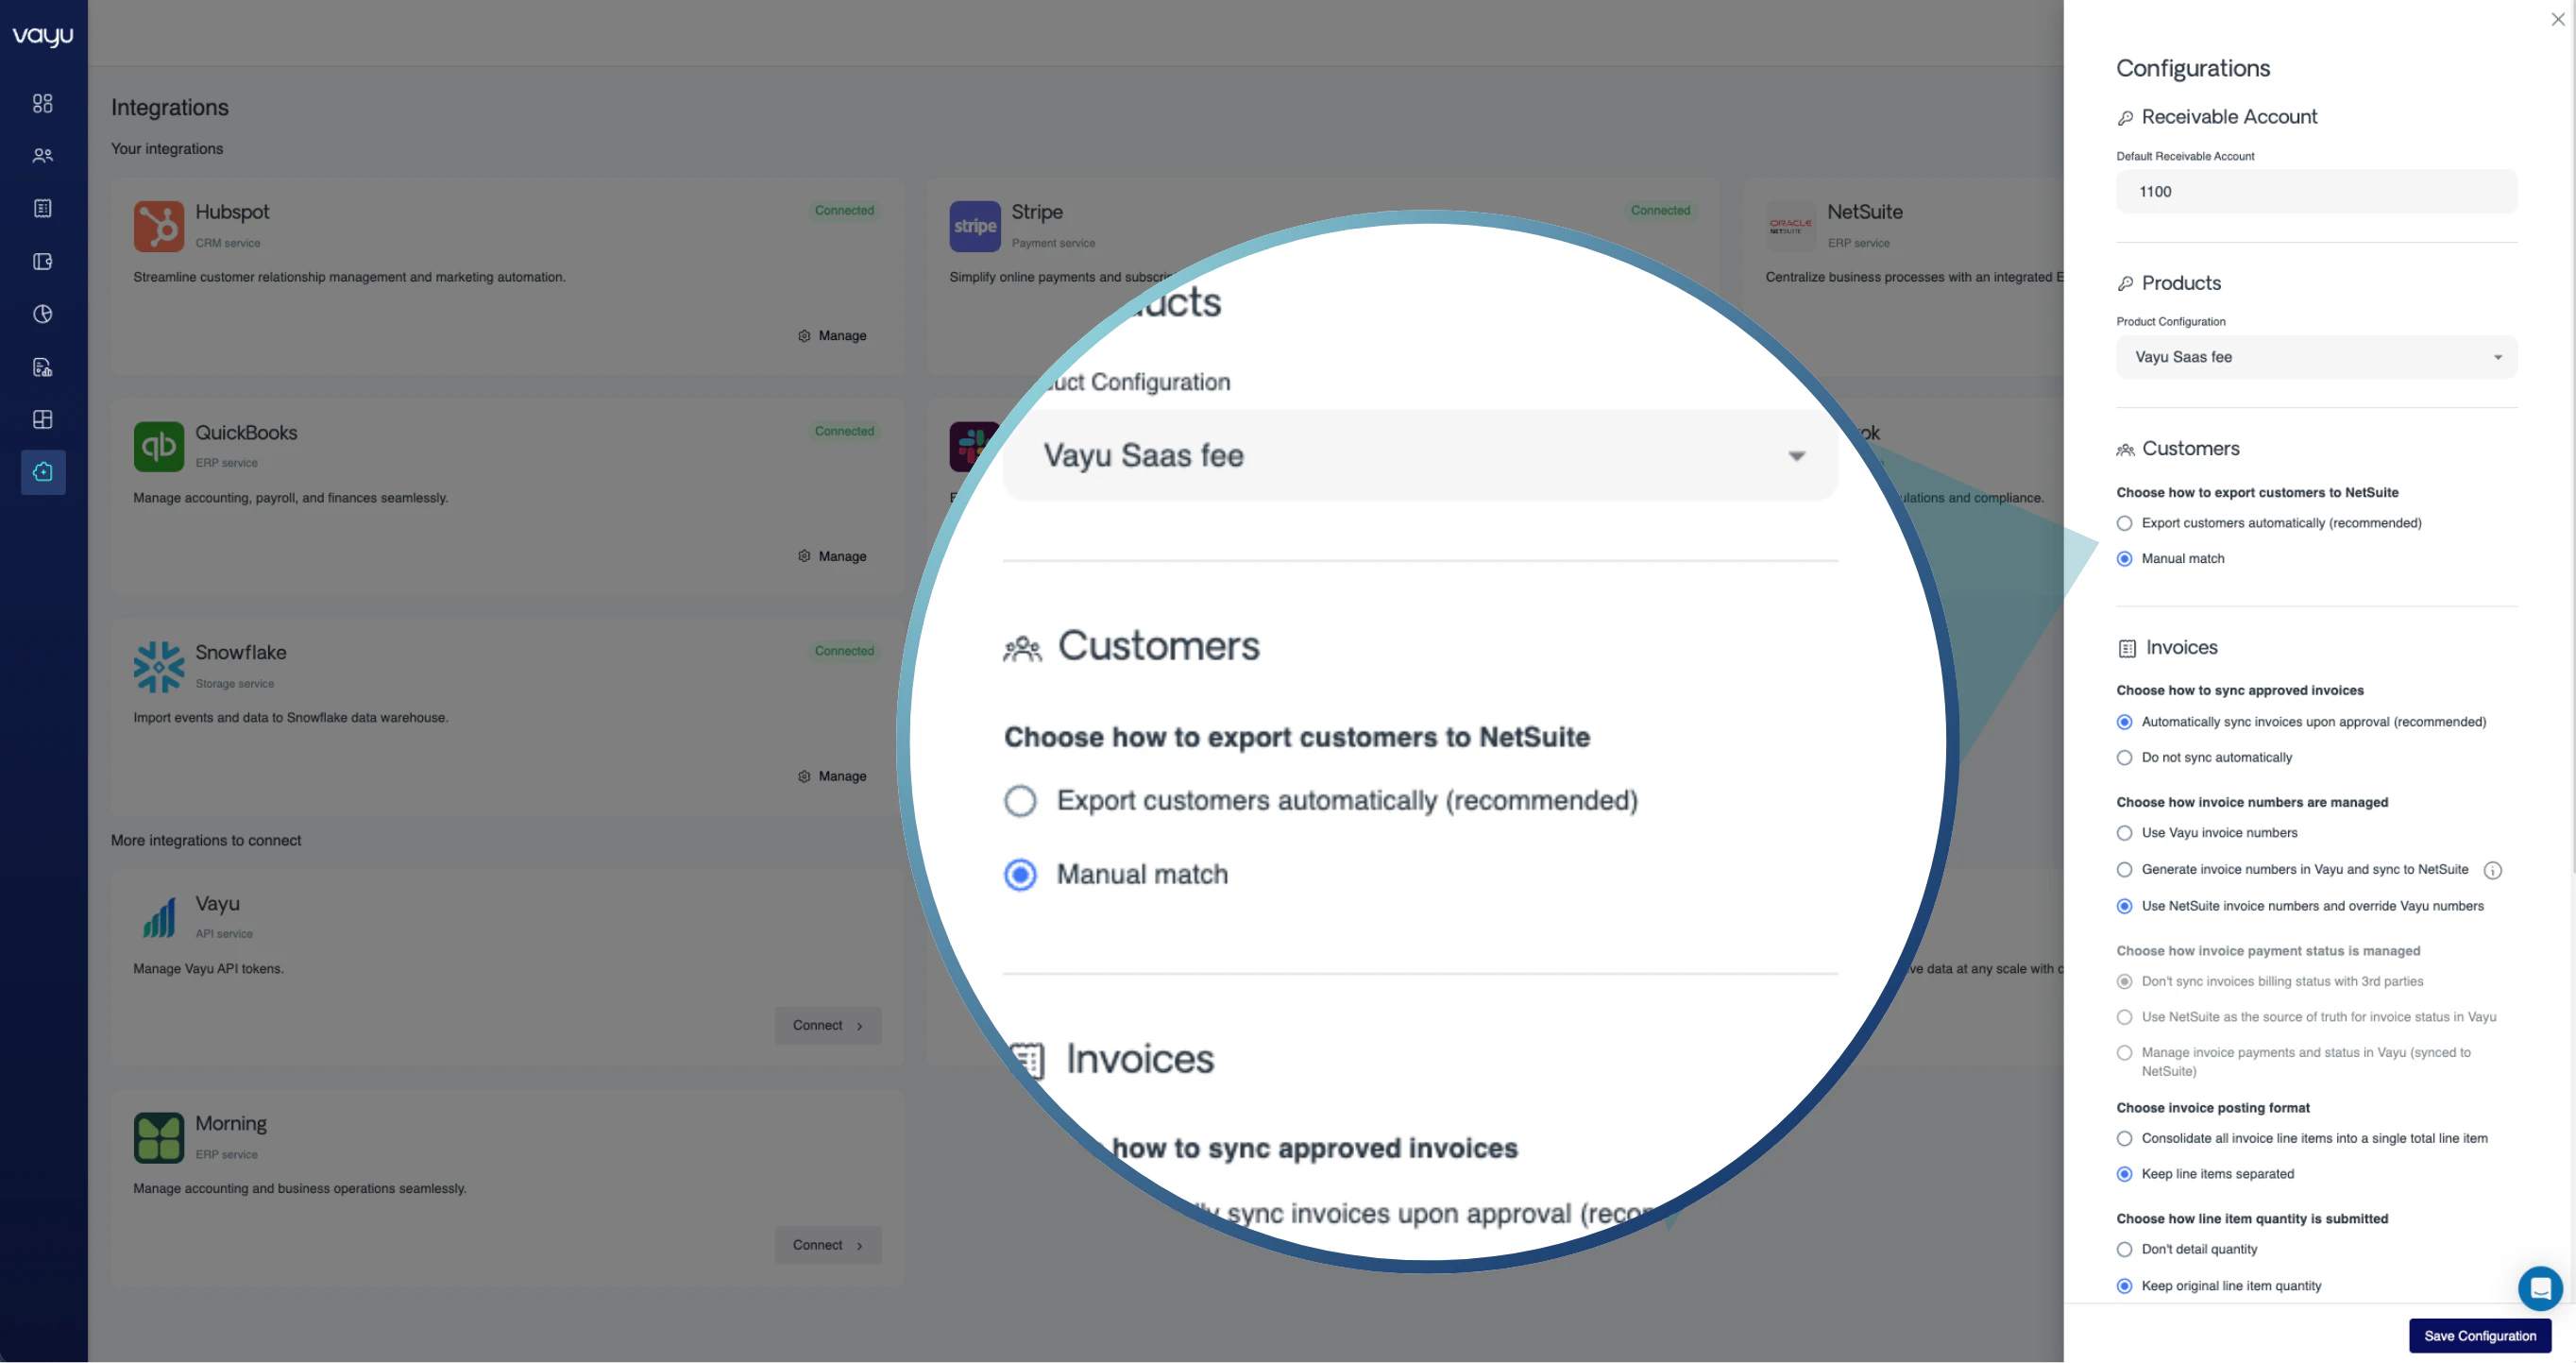Click the 'Choose invoice posting format' label
Screen dimensions: 2576x1363
(x=2213, y=1108)
